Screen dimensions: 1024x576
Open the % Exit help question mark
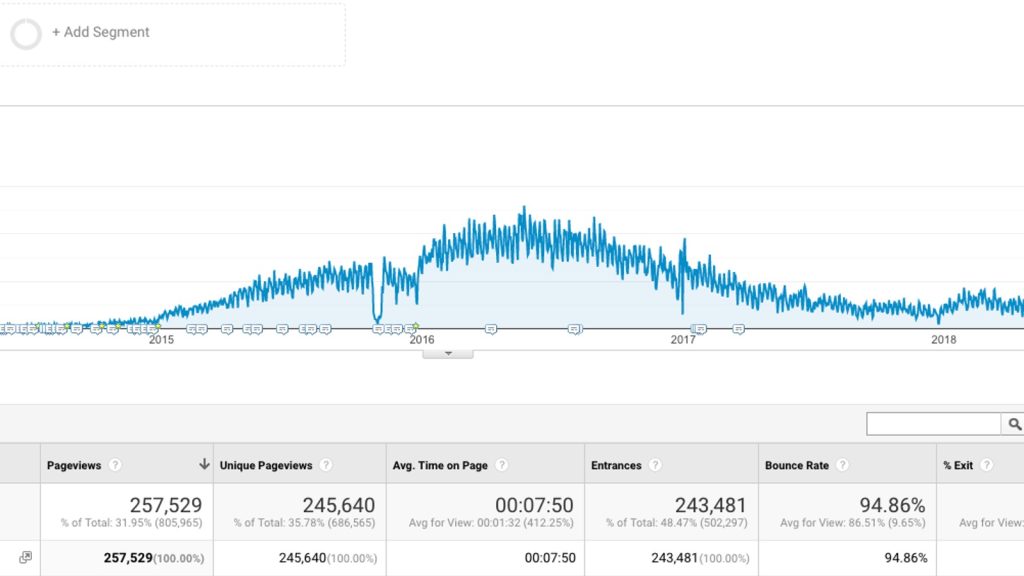987,465
